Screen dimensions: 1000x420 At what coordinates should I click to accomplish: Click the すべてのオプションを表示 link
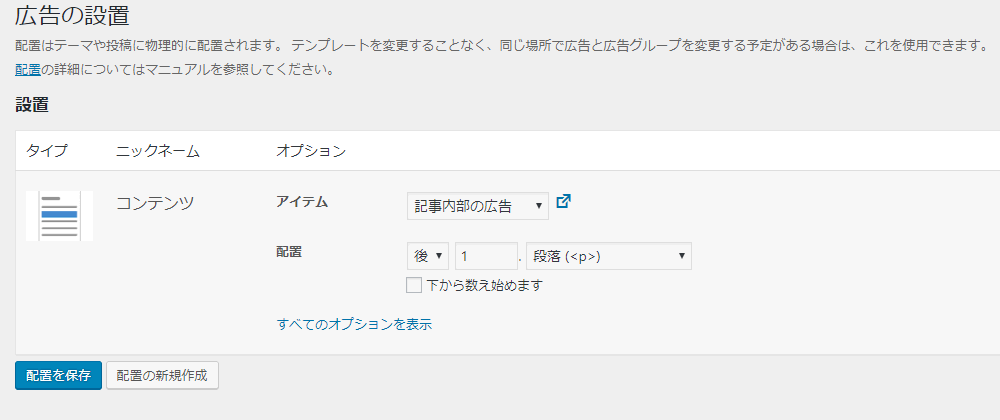(x=354, y=324)
